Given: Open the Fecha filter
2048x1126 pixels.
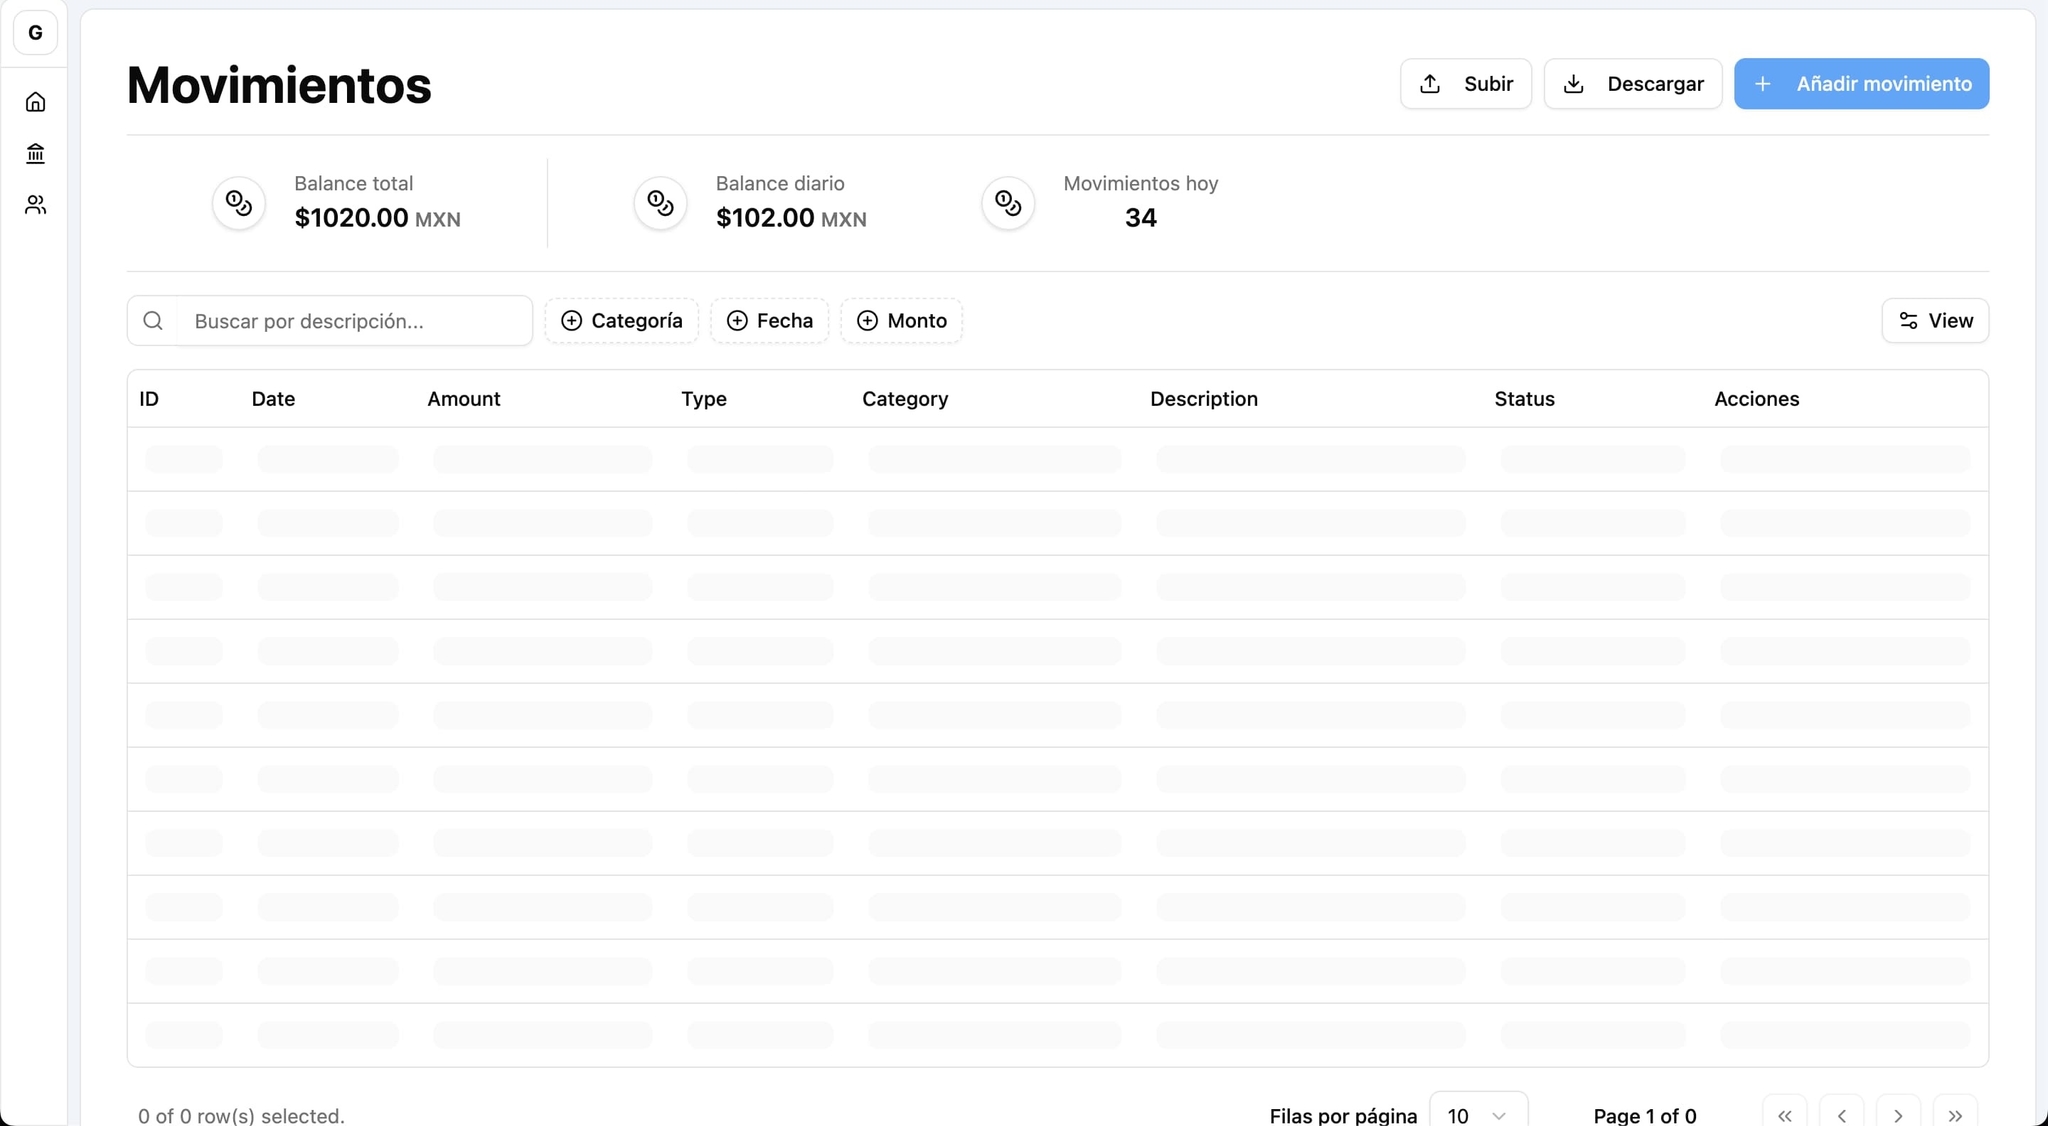Looking at the screenshot, I should 769,321.
